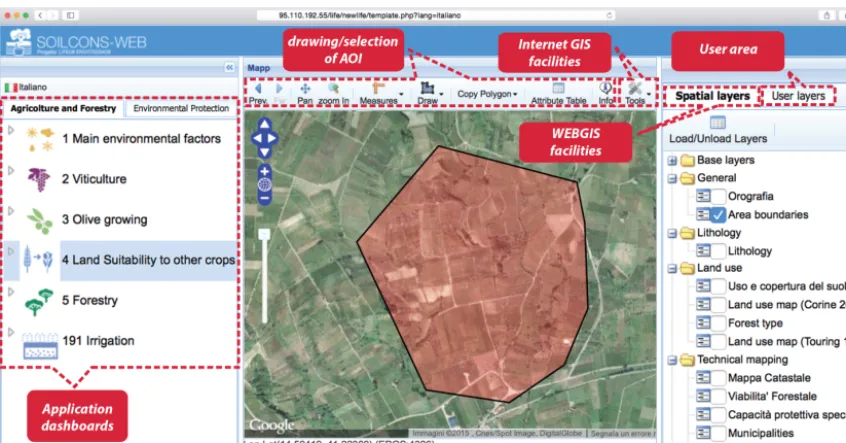Toggle Uso e copertura del suolo layer
The image size is (846, 443).
pyautogui.click(x=718, y=286)
